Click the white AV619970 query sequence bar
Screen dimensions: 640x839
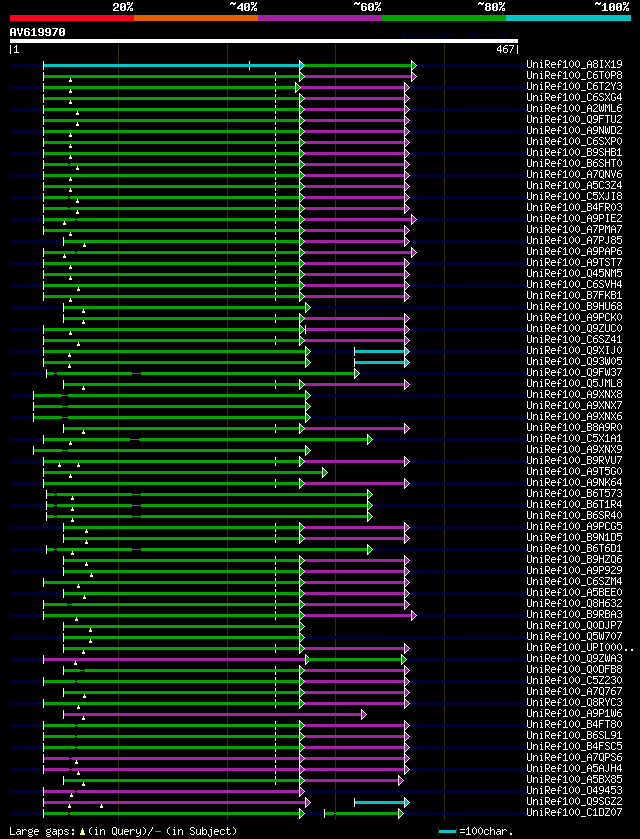(x=264, y=41)
